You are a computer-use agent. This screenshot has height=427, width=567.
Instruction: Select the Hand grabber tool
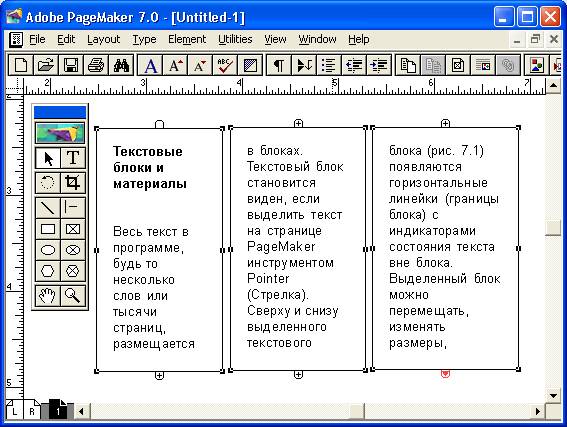tap(48, 296)
